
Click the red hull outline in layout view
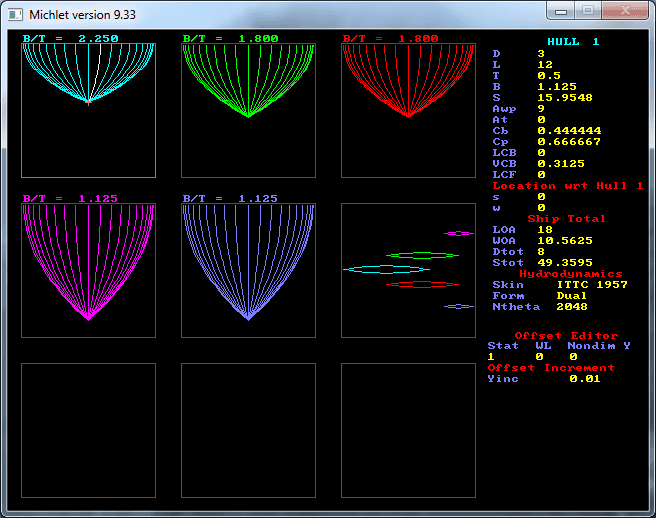point(422,285)
